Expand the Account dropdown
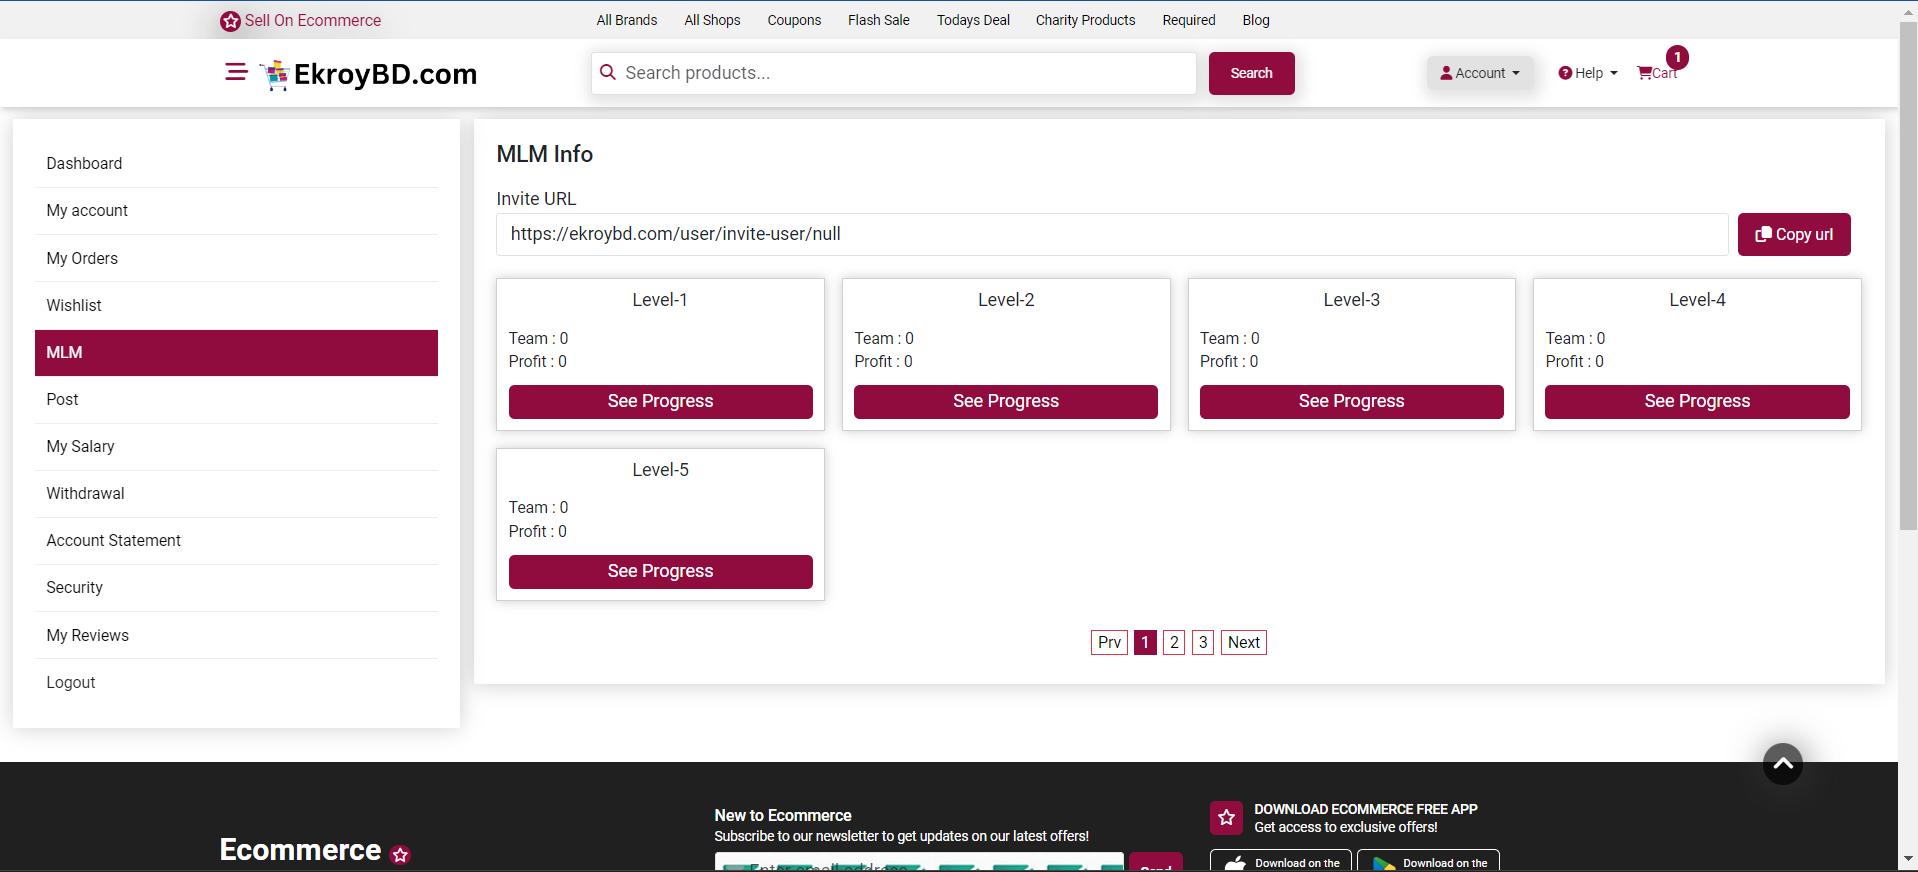1918x872 pixels. pyautogui.click(x=1479, y=73)
